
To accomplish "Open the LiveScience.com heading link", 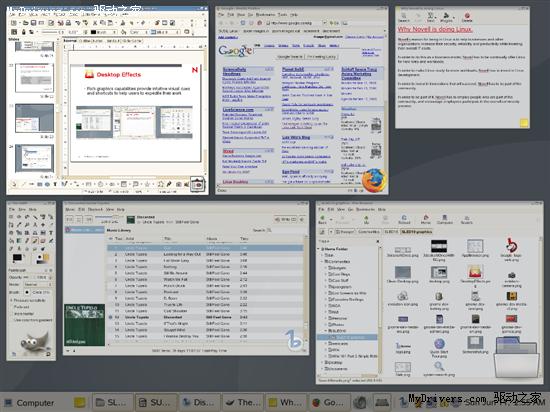I will coord(238,110).
